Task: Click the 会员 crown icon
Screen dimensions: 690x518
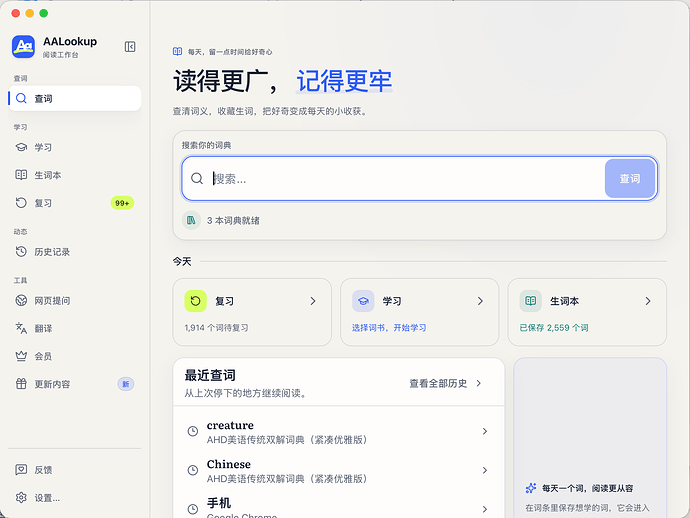Action: 21,356
